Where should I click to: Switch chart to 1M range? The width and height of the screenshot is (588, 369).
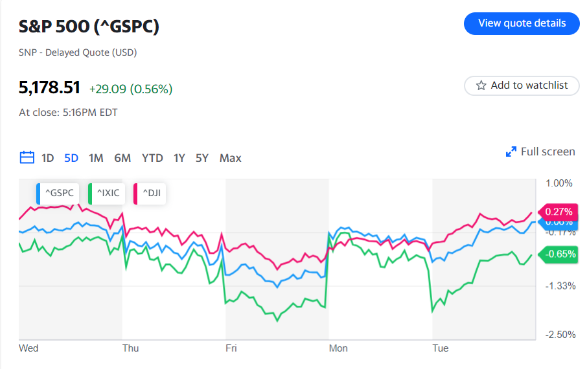click(x=96, y=158)
